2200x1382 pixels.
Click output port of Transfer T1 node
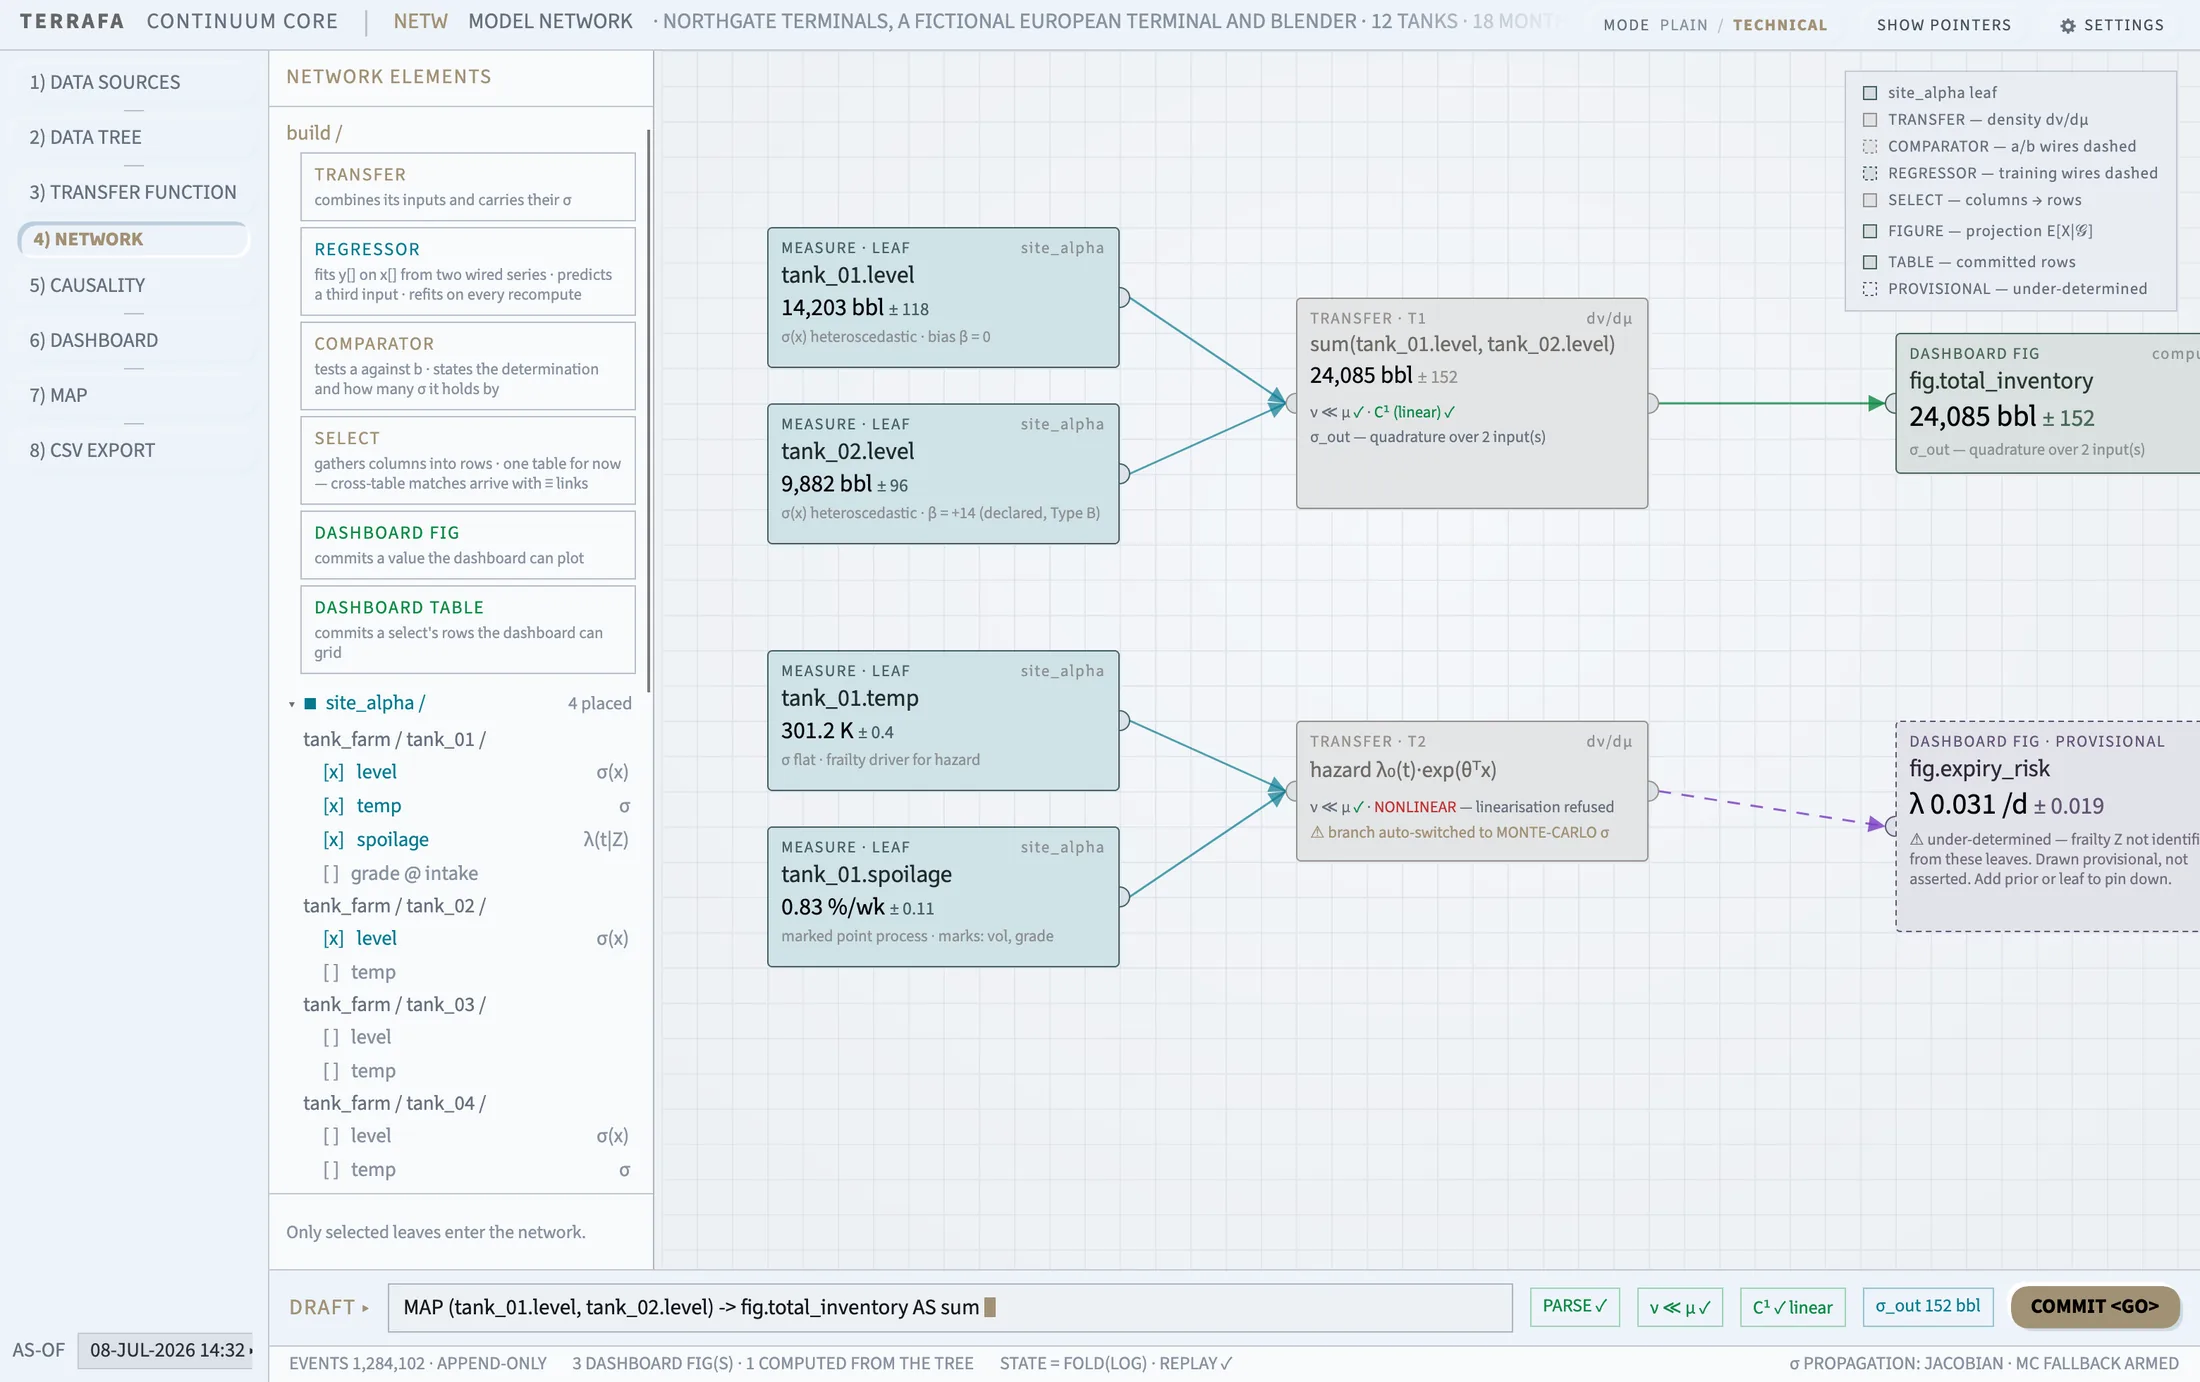coord(1652,403)
